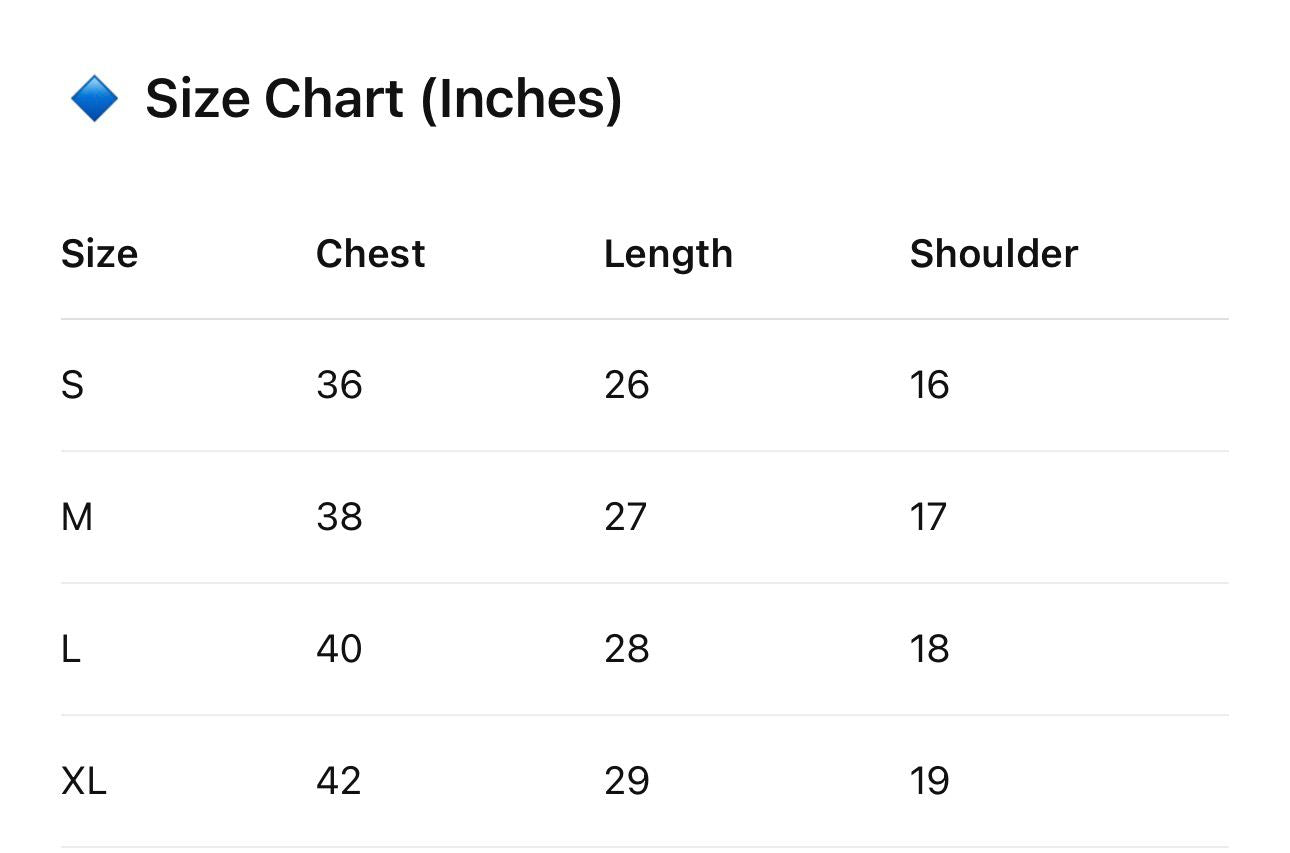Click chest value 36 for size S

(x=339, y=385)
